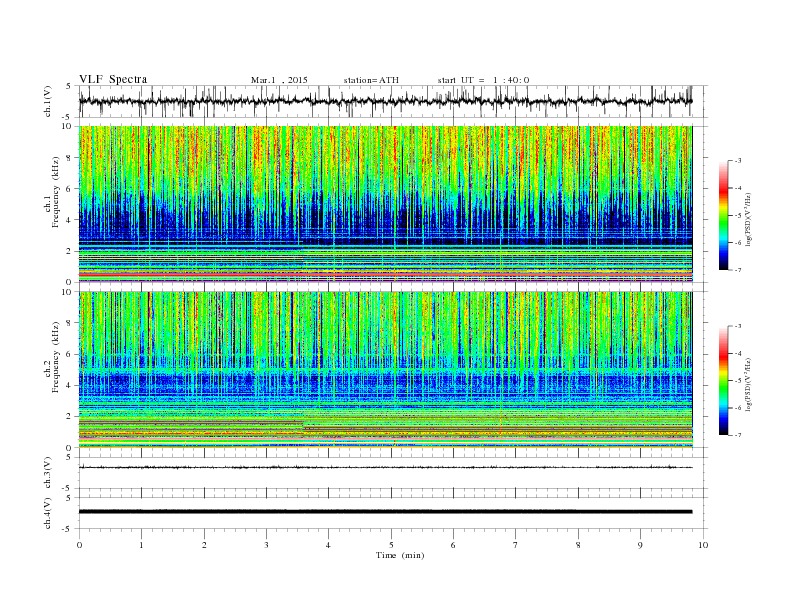Click the ch.1 'Frequency (kHz)' axis label
The image size is (792, 612).
tap(56, 192)
